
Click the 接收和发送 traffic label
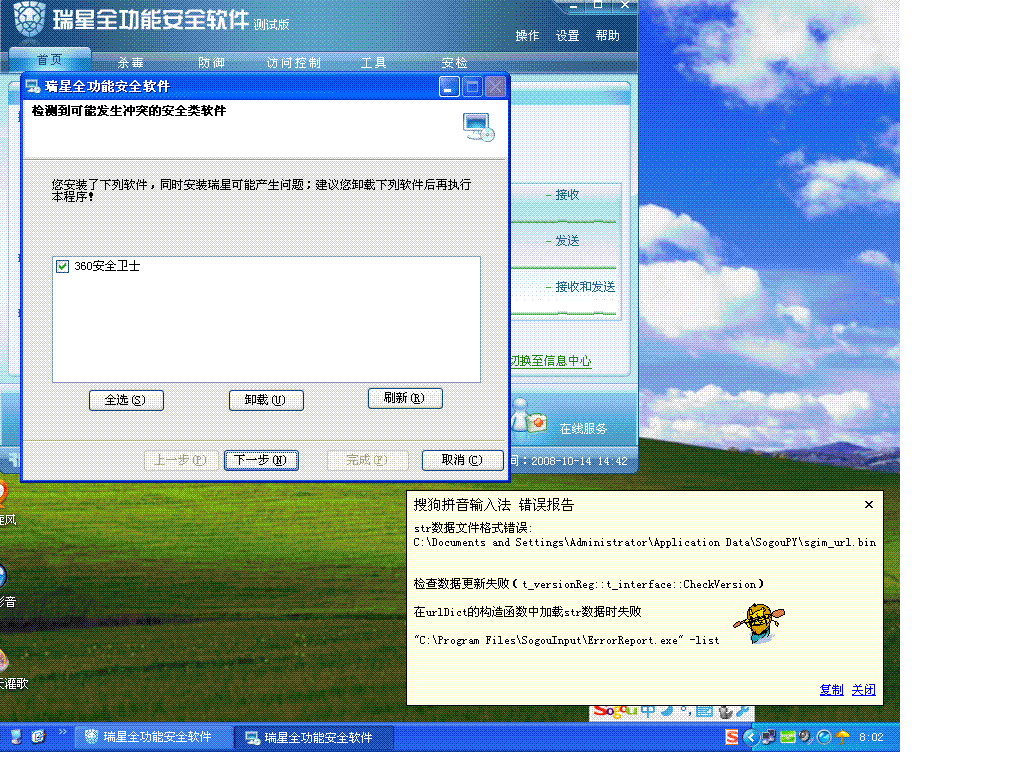pyautogui.click(x=585, y=287)
